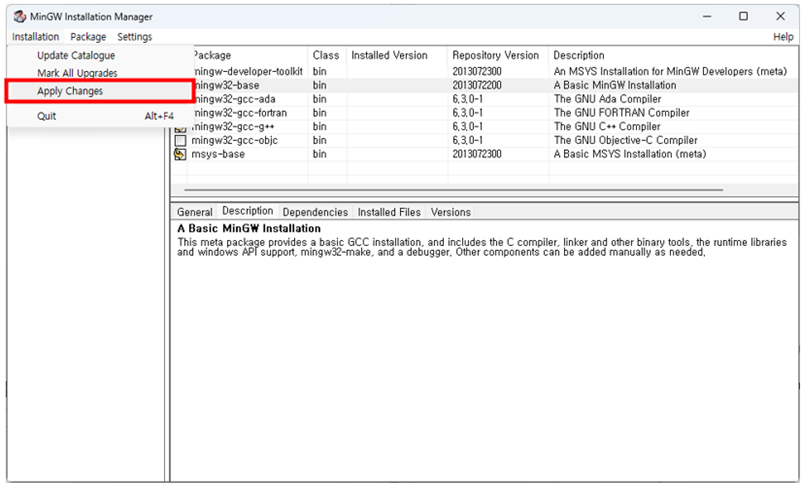Choose Quit from the Installation menu

click(46, 116)
